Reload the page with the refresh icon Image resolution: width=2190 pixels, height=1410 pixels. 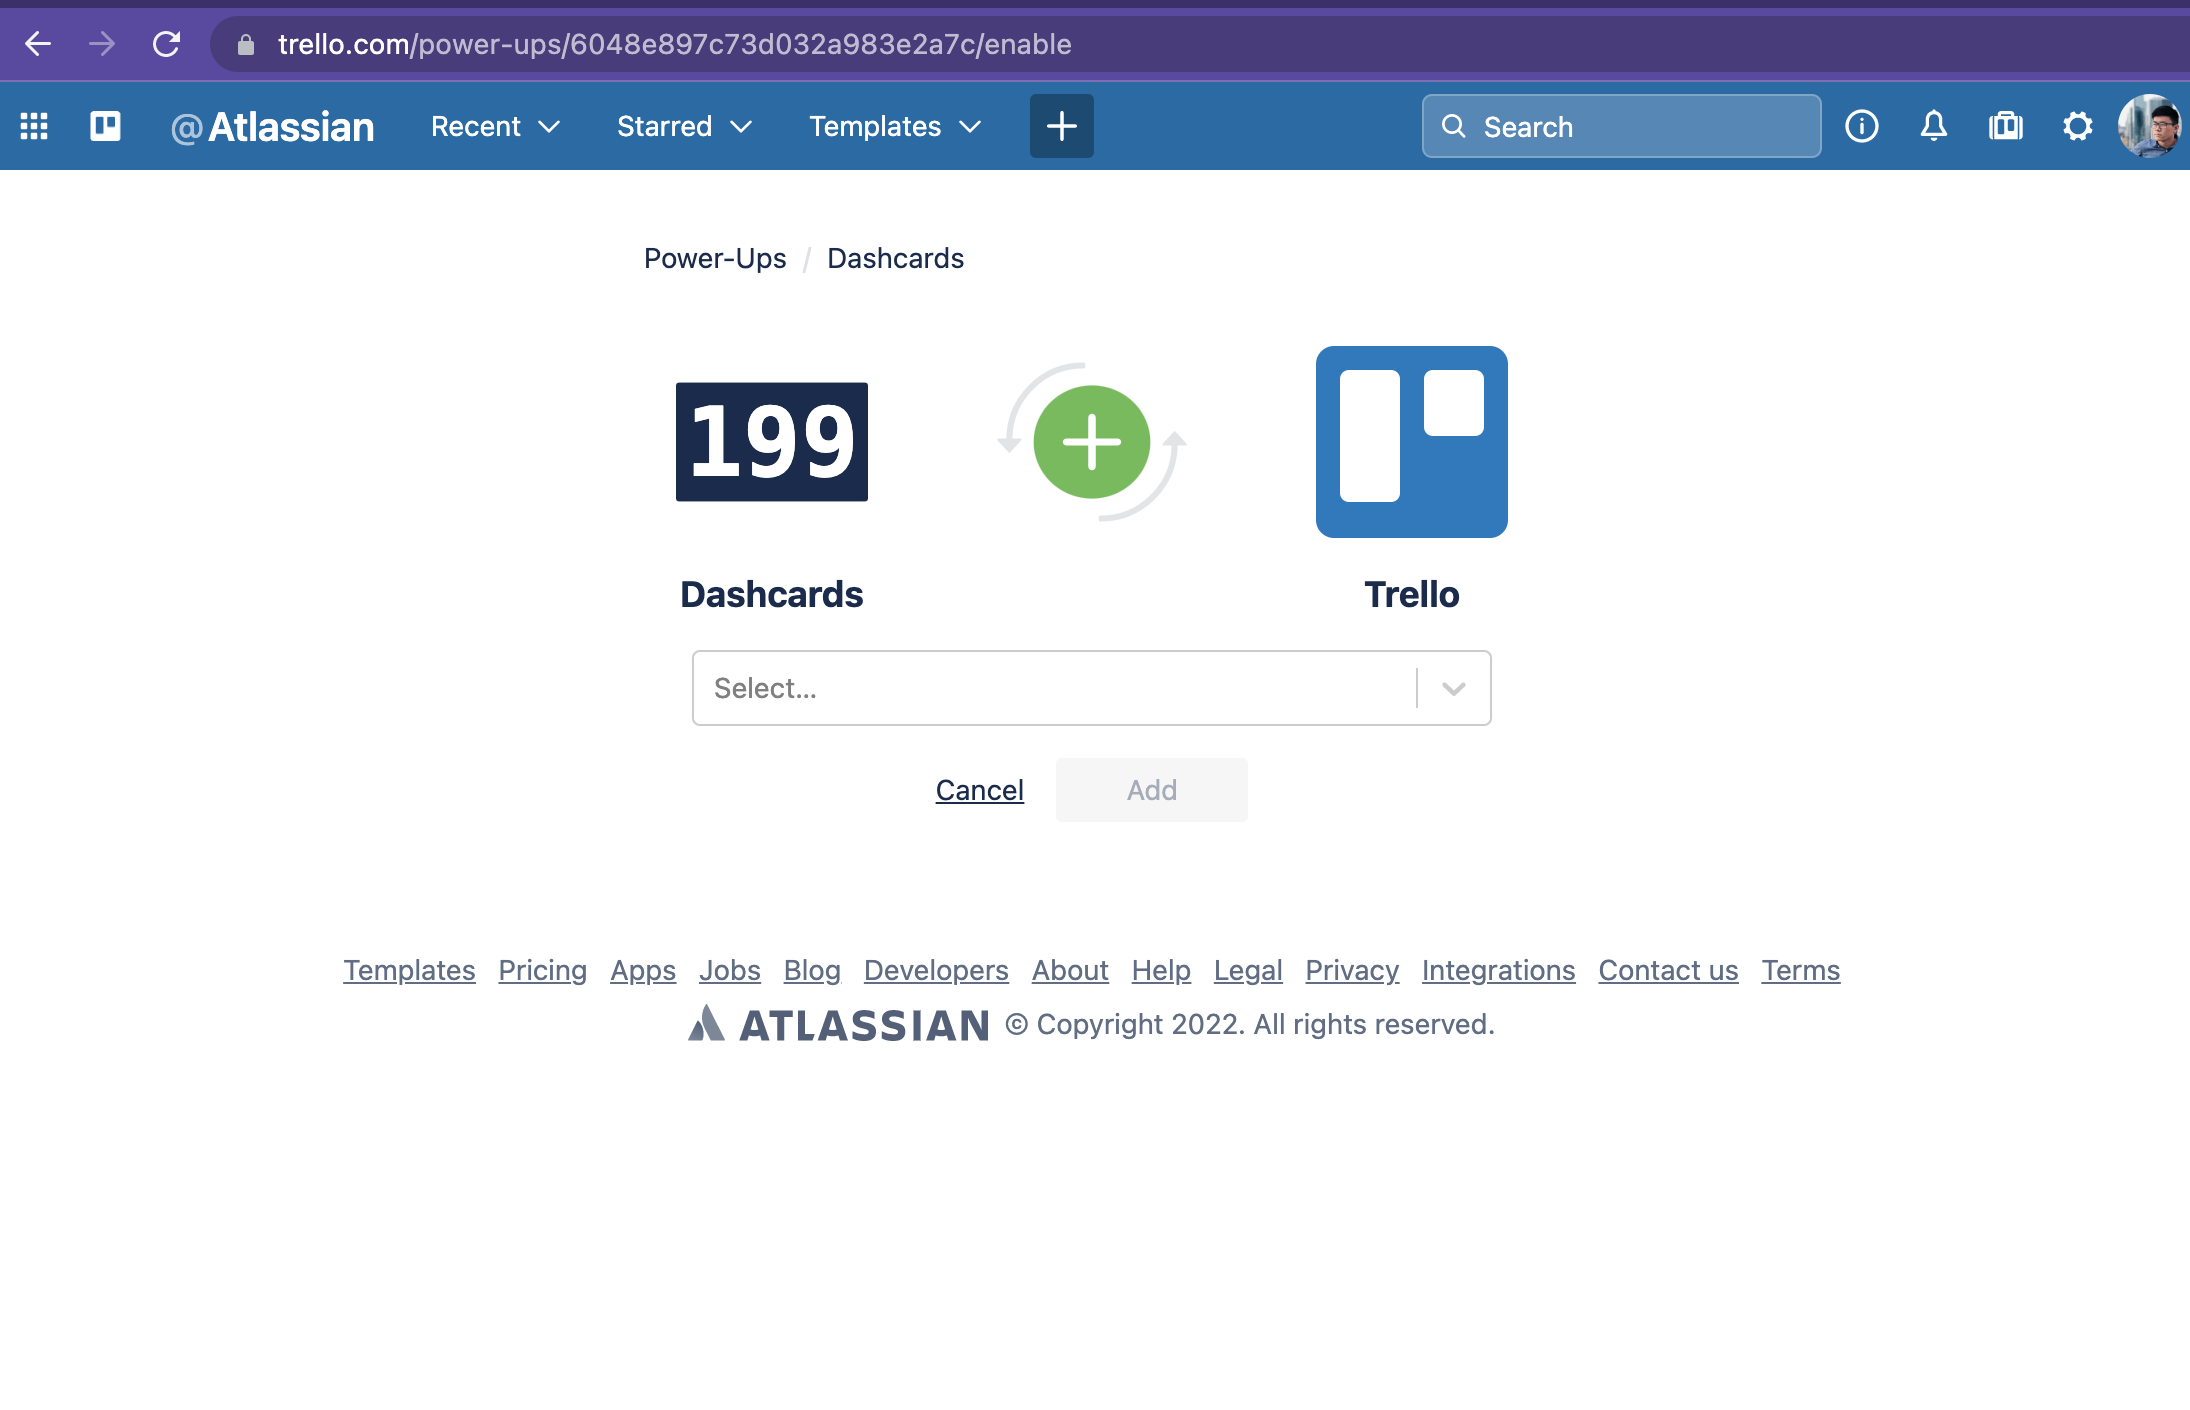click(166, 44)
